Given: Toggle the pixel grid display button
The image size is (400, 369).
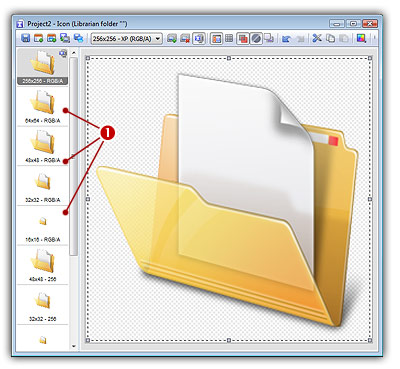Looking at the screenshot, I should (229, 38).
